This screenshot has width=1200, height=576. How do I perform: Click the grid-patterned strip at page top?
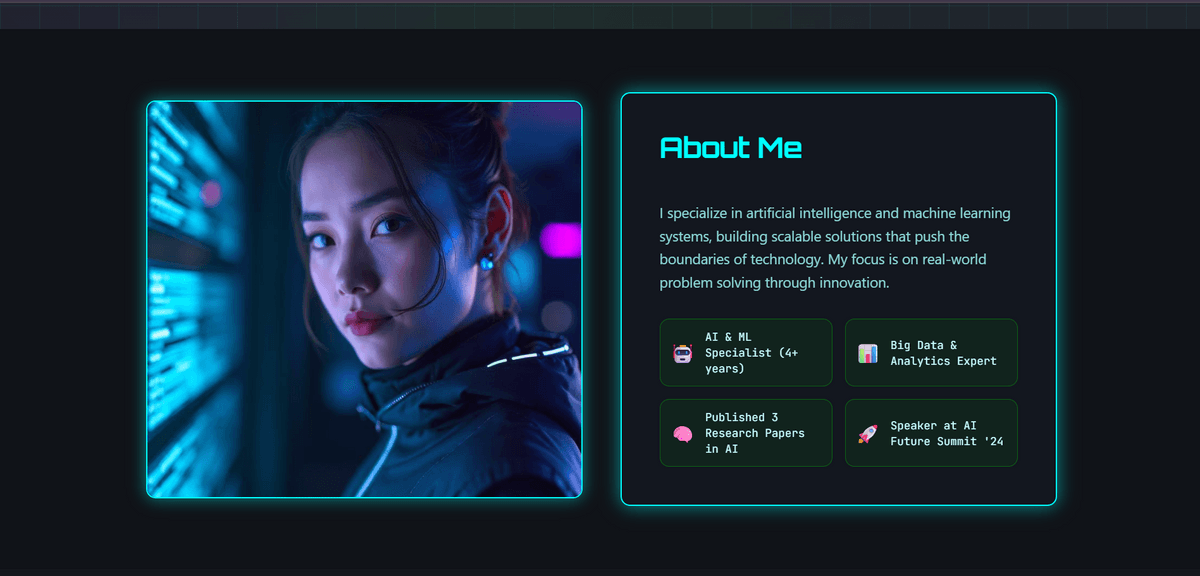pos(600,15)
